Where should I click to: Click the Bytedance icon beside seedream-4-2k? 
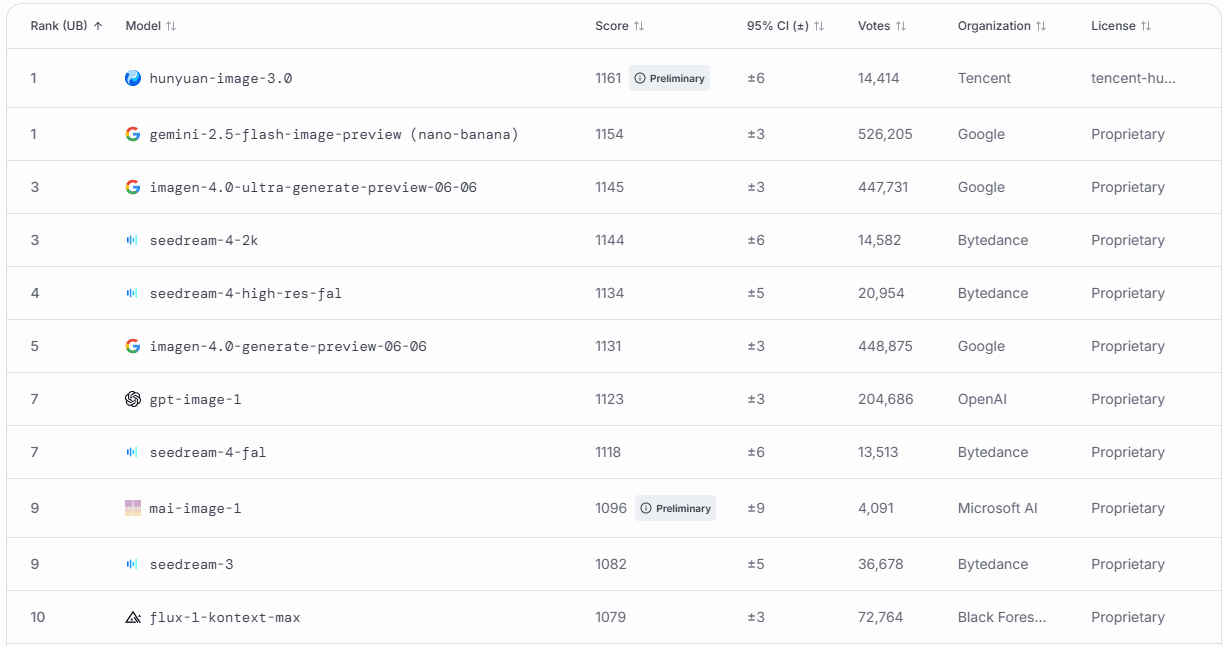133,240
